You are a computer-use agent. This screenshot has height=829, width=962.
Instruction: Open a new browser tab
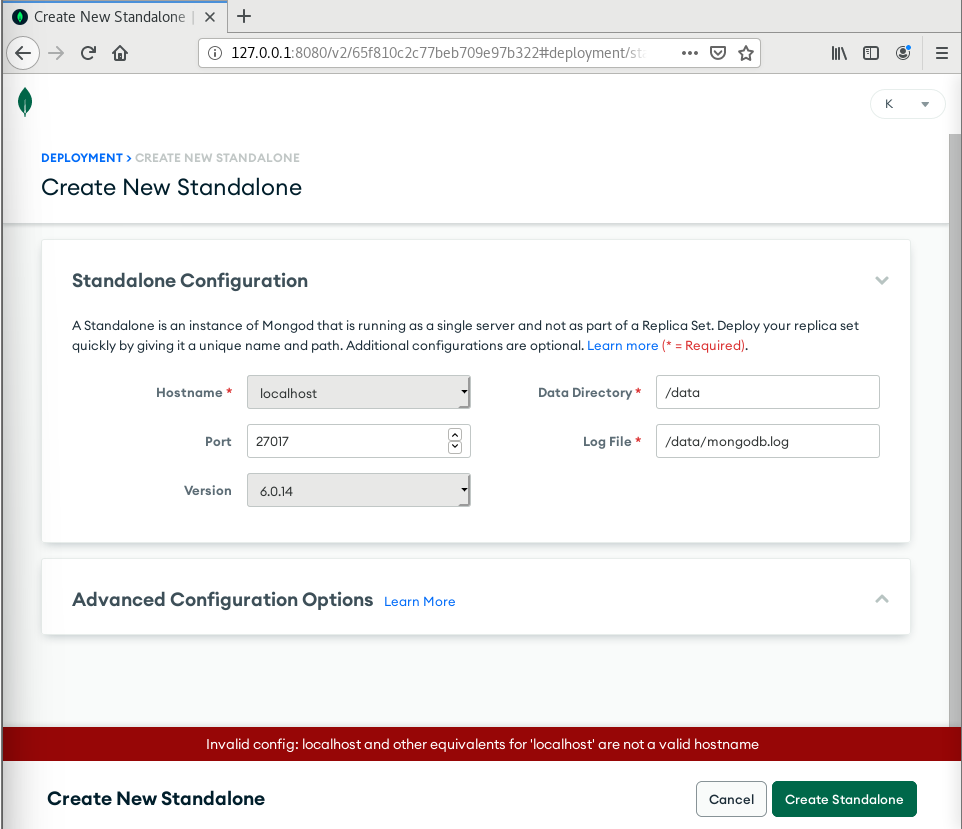244,16
